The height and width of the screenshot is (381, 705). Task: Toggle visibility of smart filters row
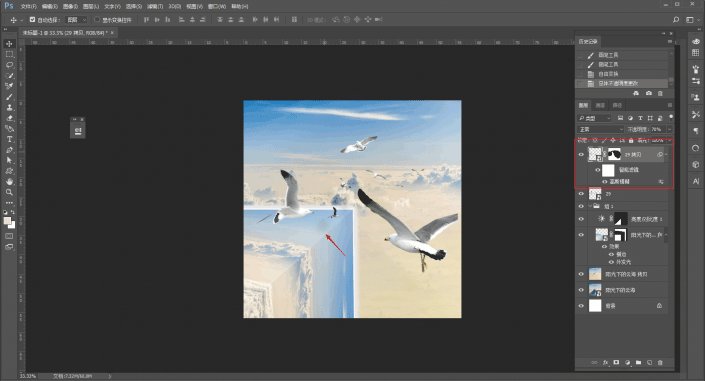click(x=598, y=170)
